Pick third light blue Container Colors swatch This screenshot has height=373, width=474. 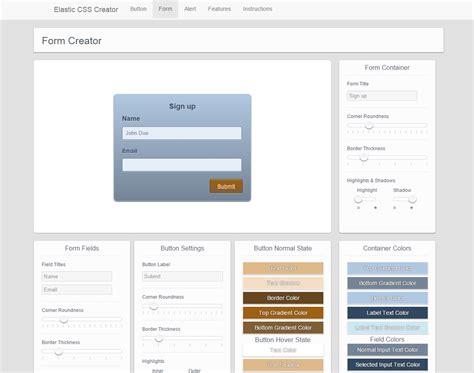[x=387, y=298]
